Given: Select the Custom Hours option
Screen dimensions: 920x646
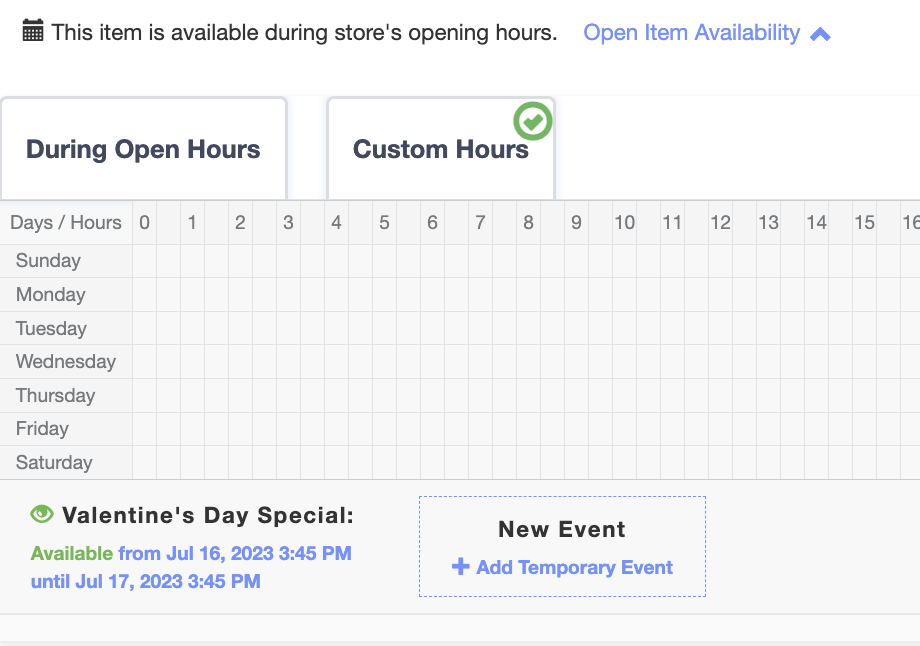Looking at the screenshot, I should (x=441, y=149).
